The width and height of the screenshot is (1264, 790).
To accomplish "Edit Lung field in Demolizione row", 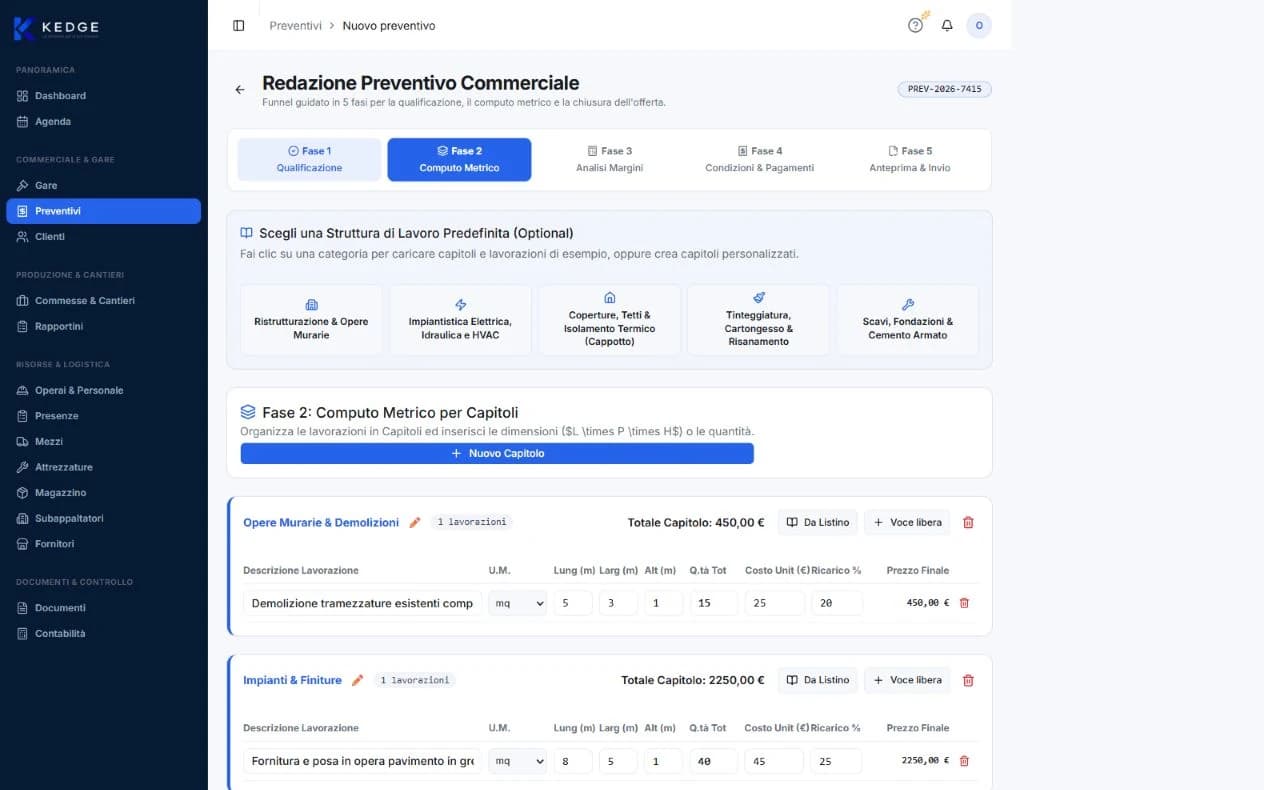I will (x=573, y=603).
